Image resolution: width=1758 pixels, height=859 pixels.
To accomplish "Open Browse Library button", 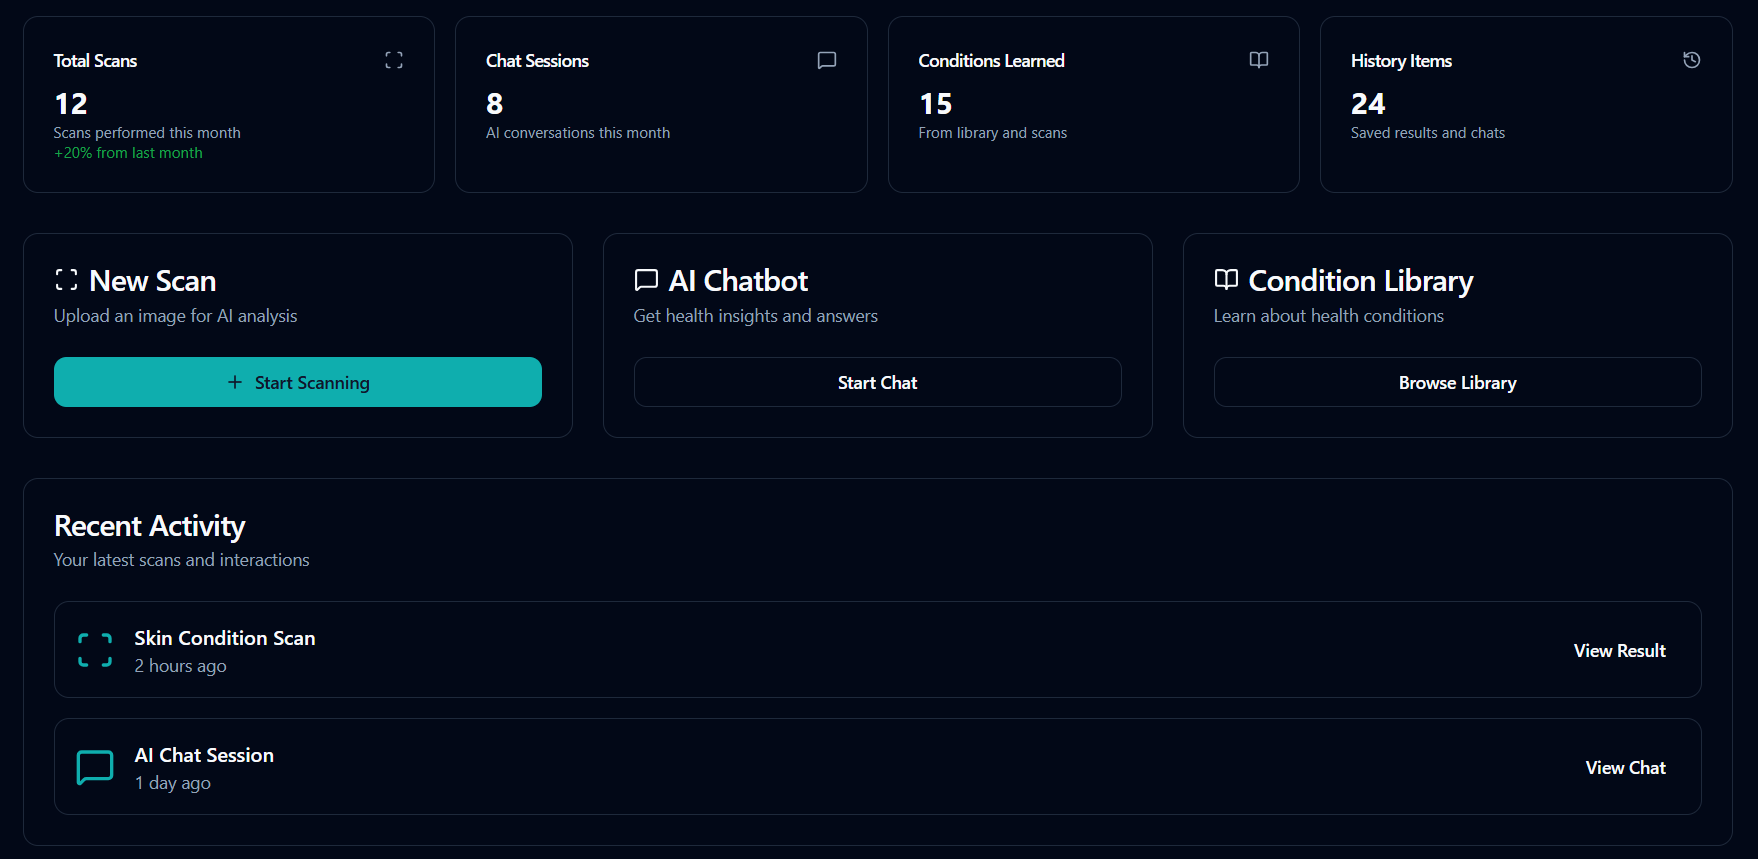I will tap(1458, 382).
